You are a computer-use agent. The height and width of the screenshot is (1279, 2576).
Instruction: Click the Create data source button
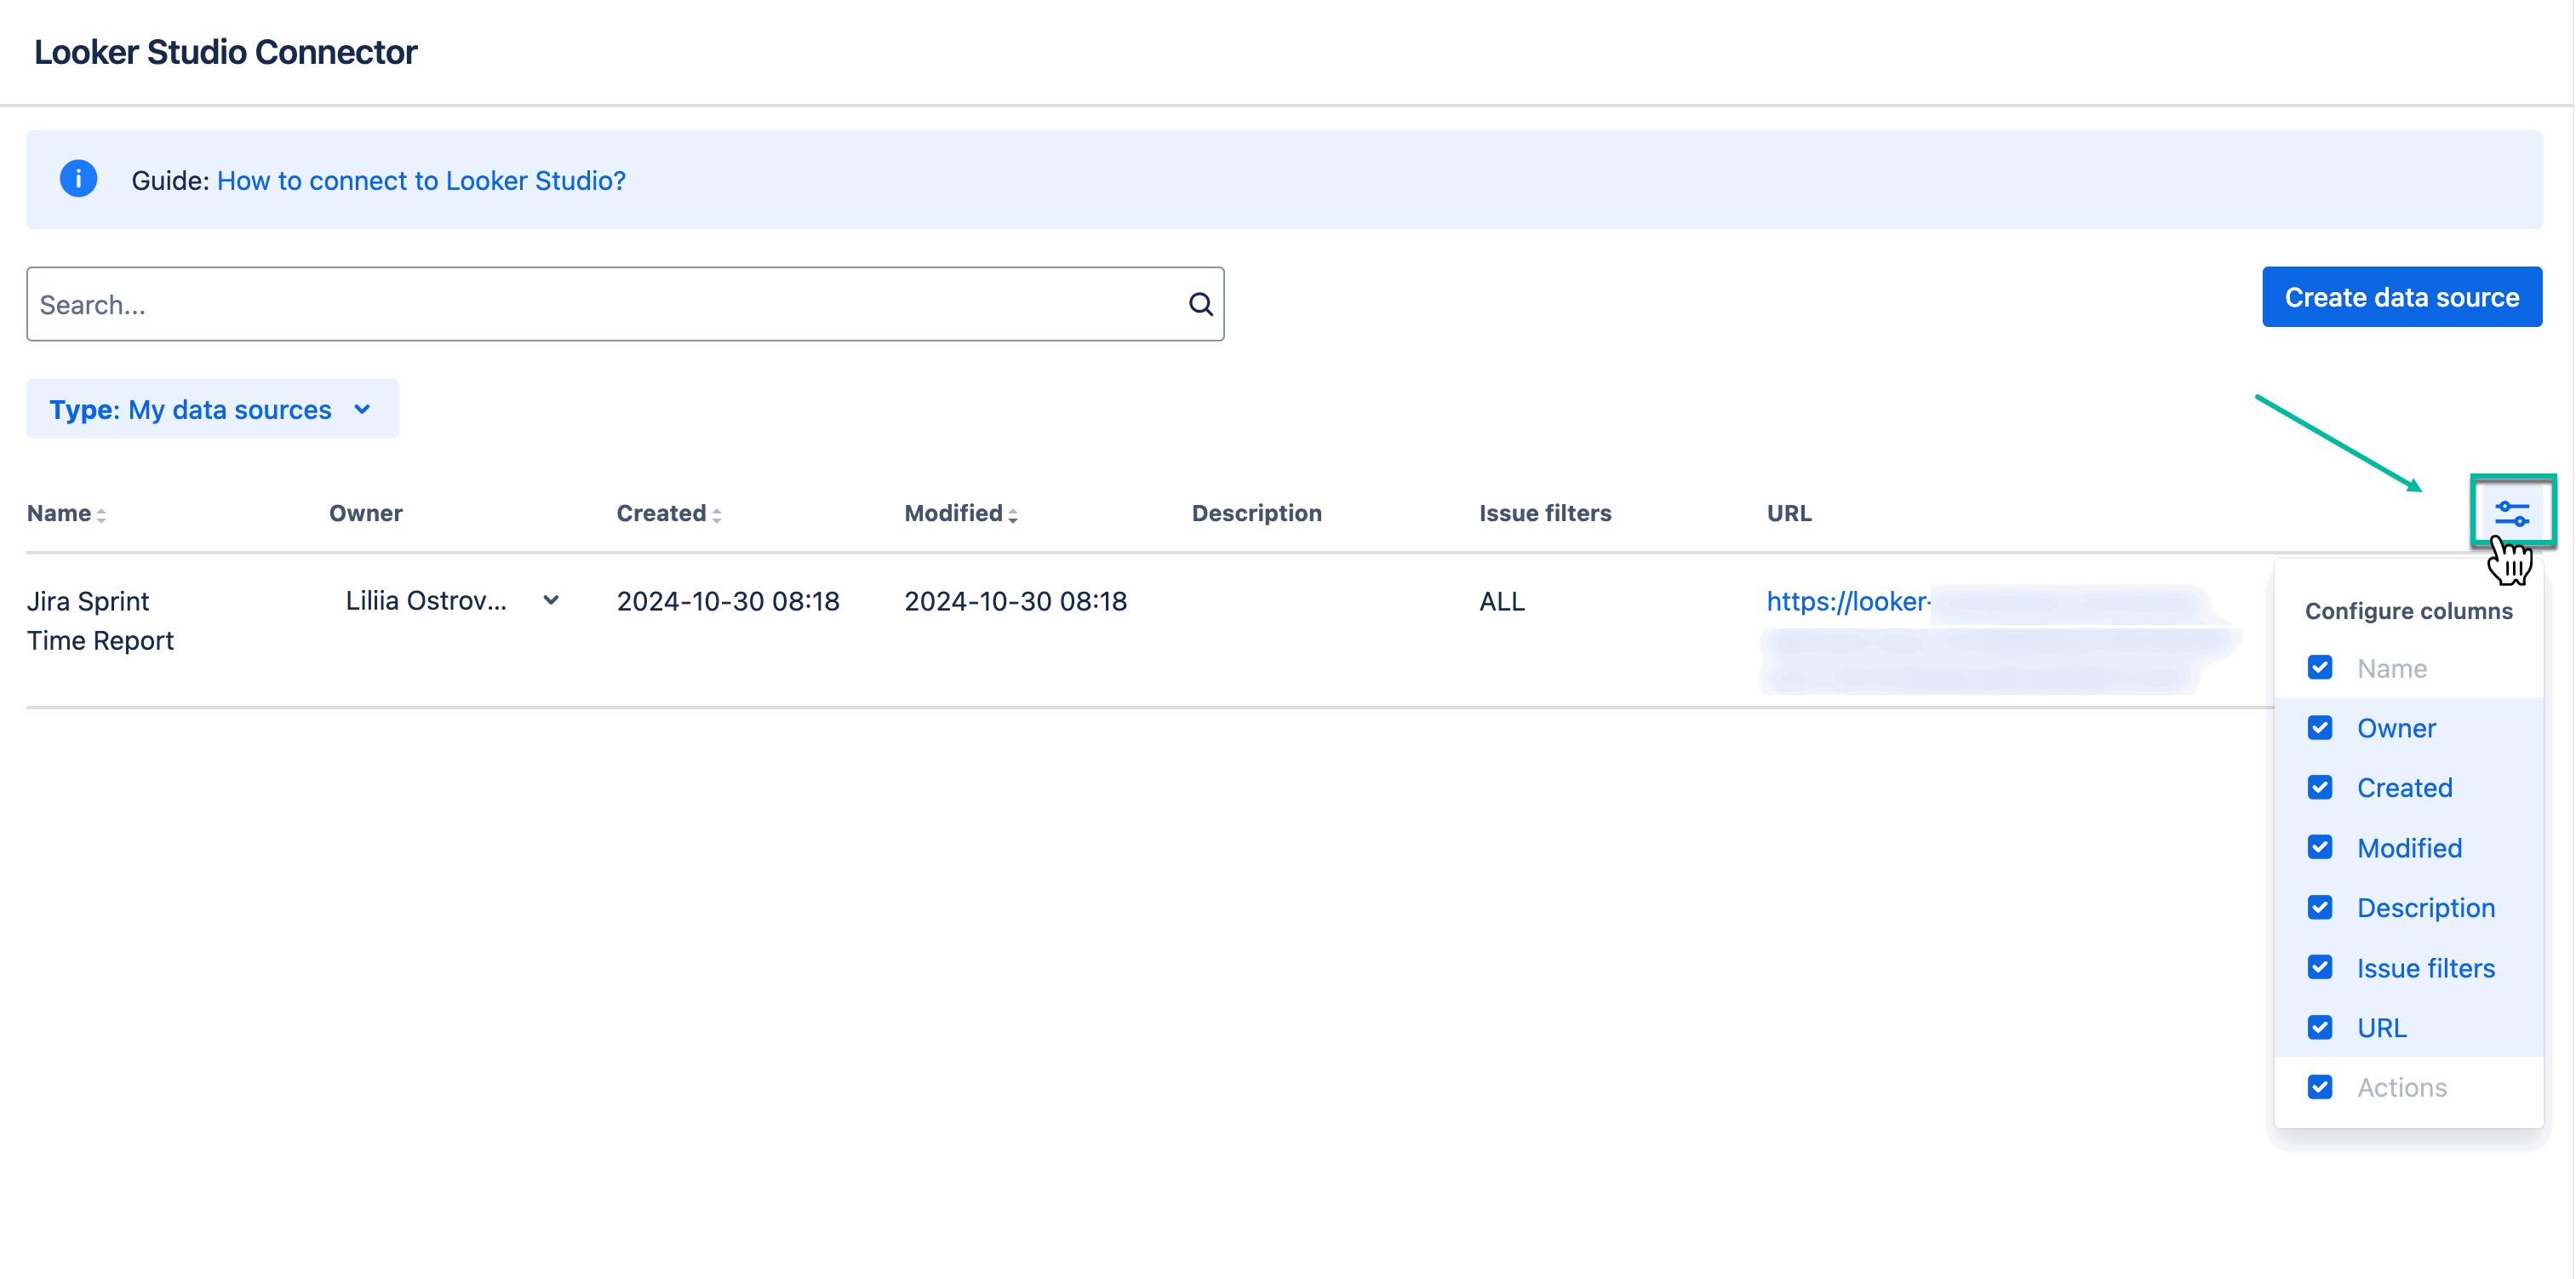click(2401, 297)
